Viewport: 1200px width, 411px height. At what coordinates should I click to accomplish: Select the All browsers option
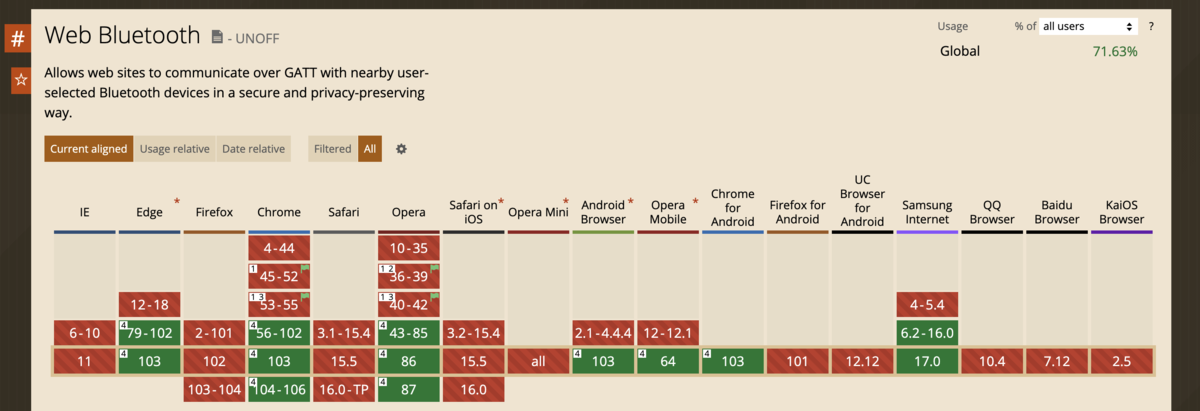[370, 149]
